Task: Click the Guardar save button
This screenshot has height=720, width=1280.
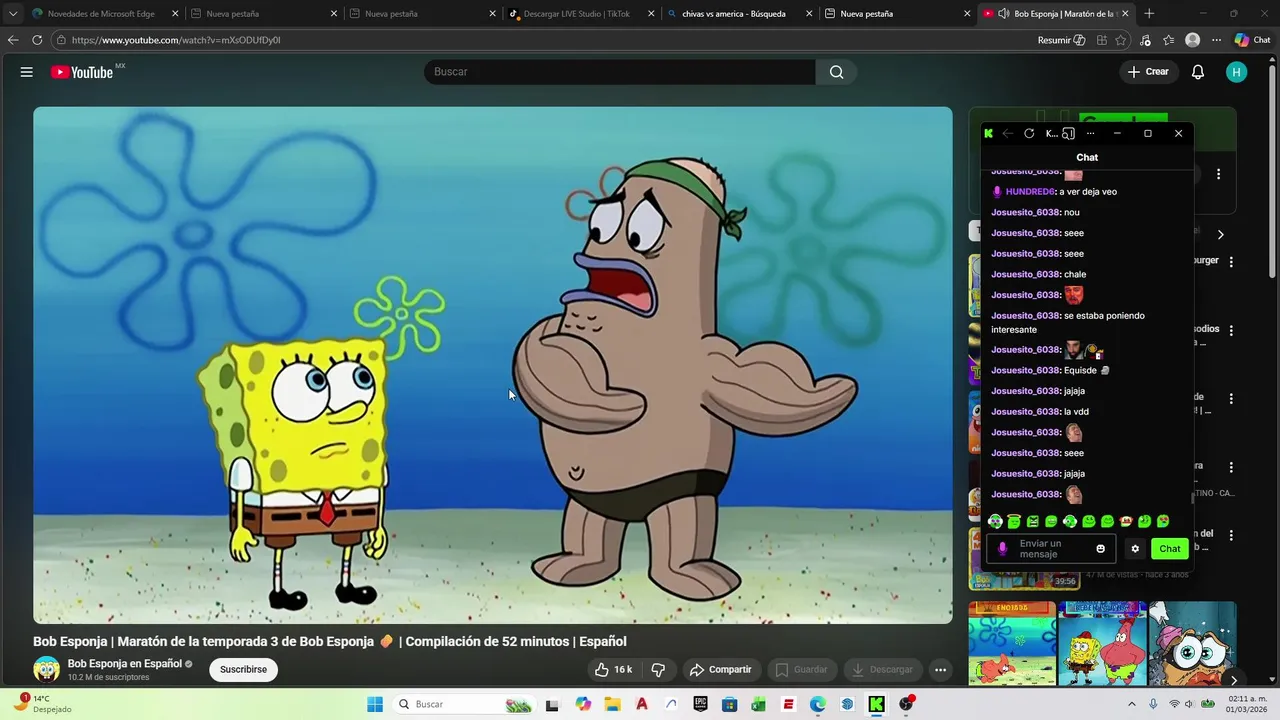Action: (802, 670)
